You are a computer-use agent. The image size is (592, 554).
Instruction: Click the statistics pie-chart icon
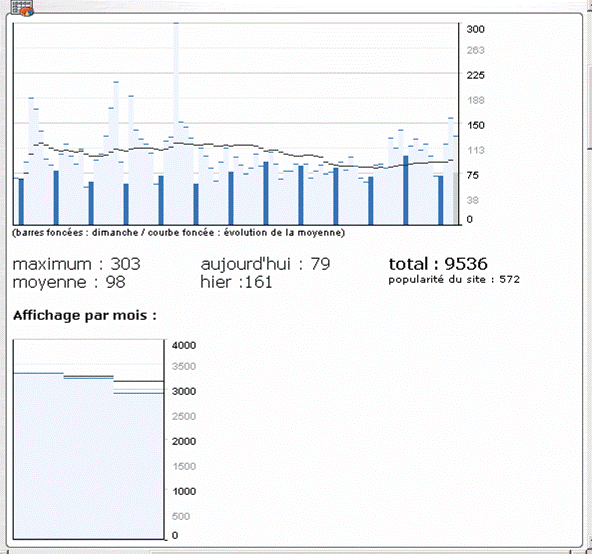[23, 8]
